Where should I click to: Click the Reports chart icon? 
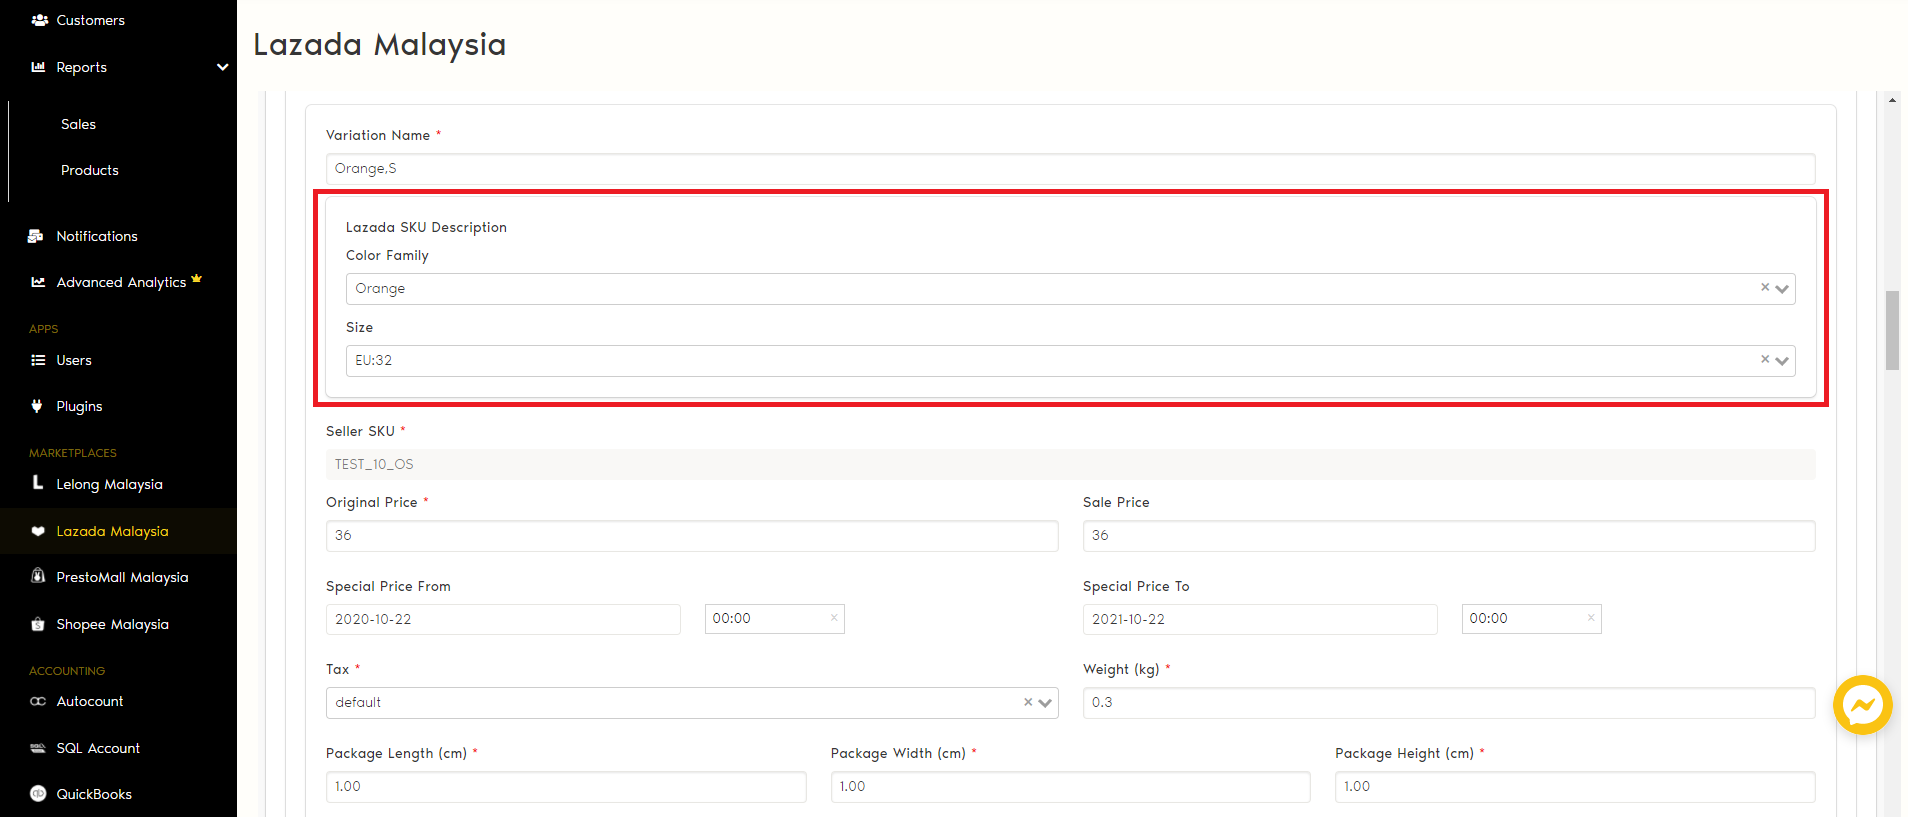click(x=38, y=67)
